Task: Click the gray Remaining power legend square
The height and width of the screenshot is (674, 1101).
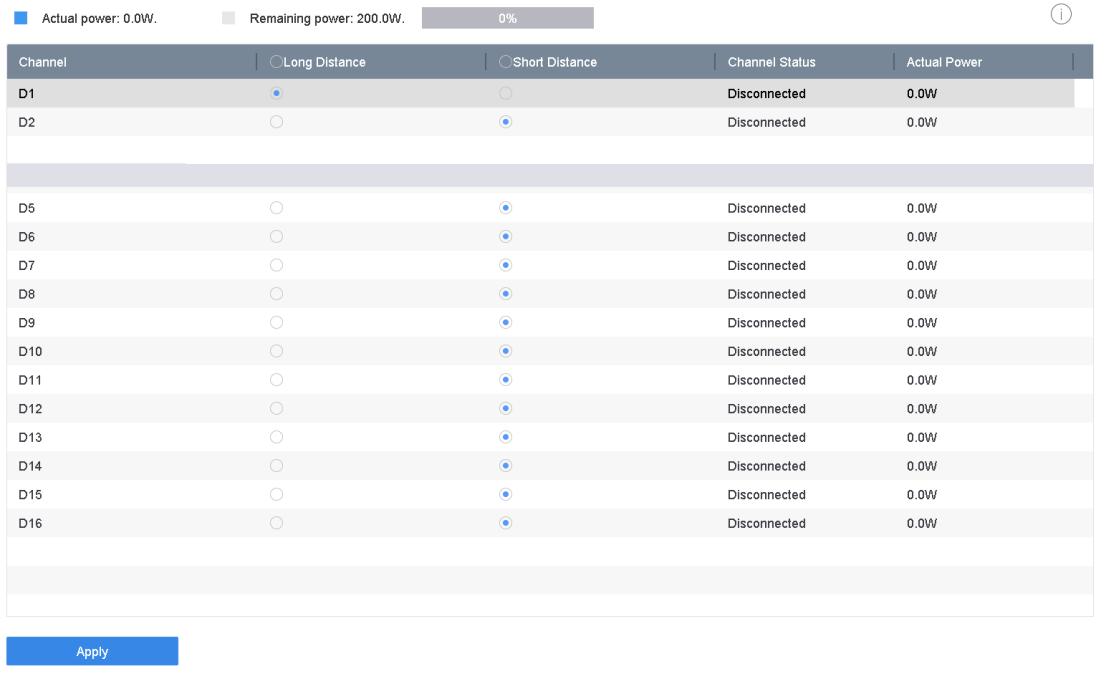Action: 229,18
